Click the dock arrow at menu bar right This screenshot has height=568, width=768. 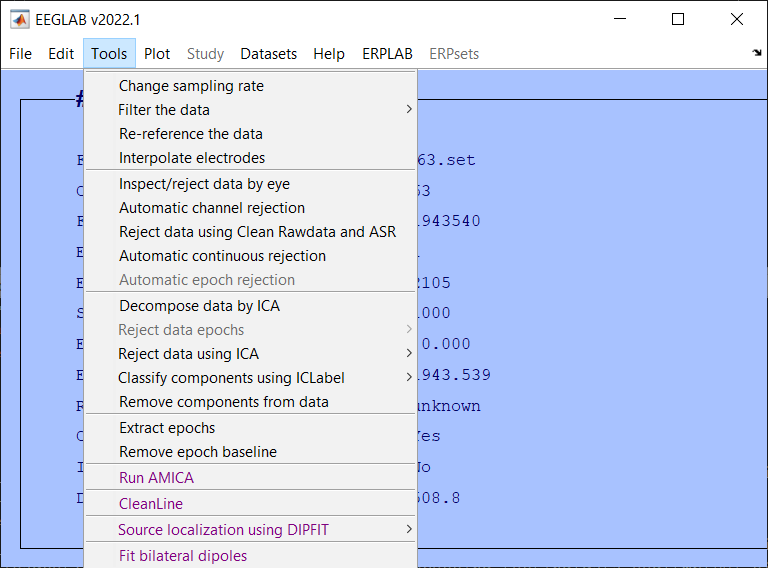(756, 54)
